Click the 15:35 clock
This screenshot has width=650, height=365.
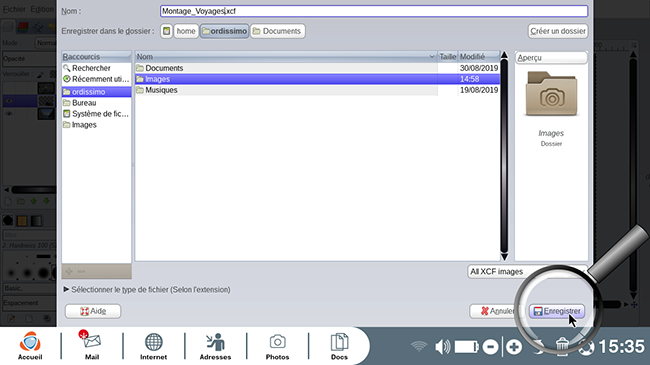[621, 346]
